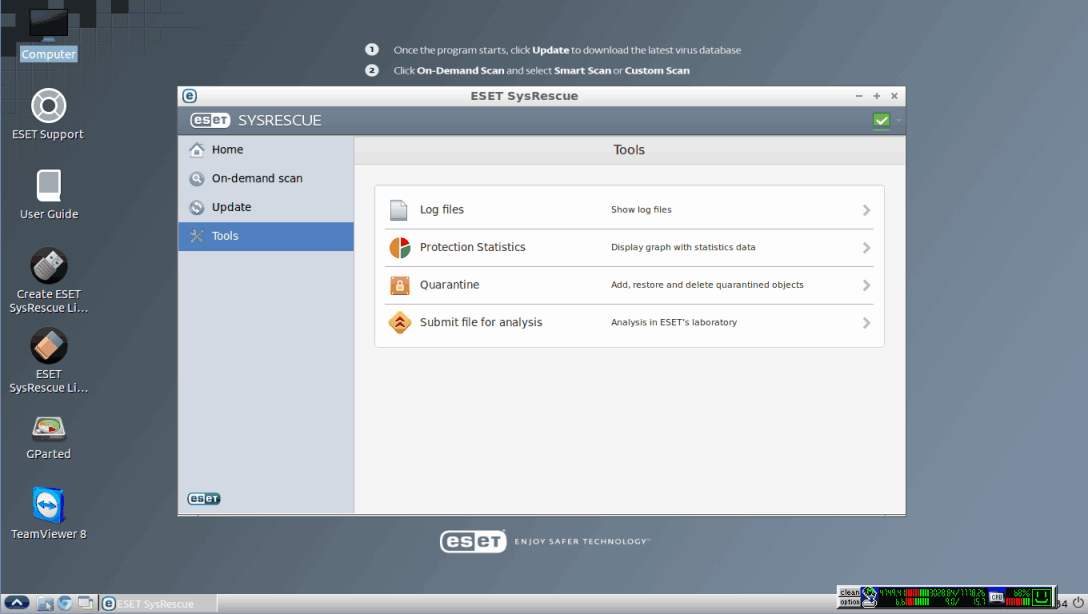Click the Submit file for analysis icon
Image resolution: width=1088 pixels, height=614 pixels.
pos(400,323)
